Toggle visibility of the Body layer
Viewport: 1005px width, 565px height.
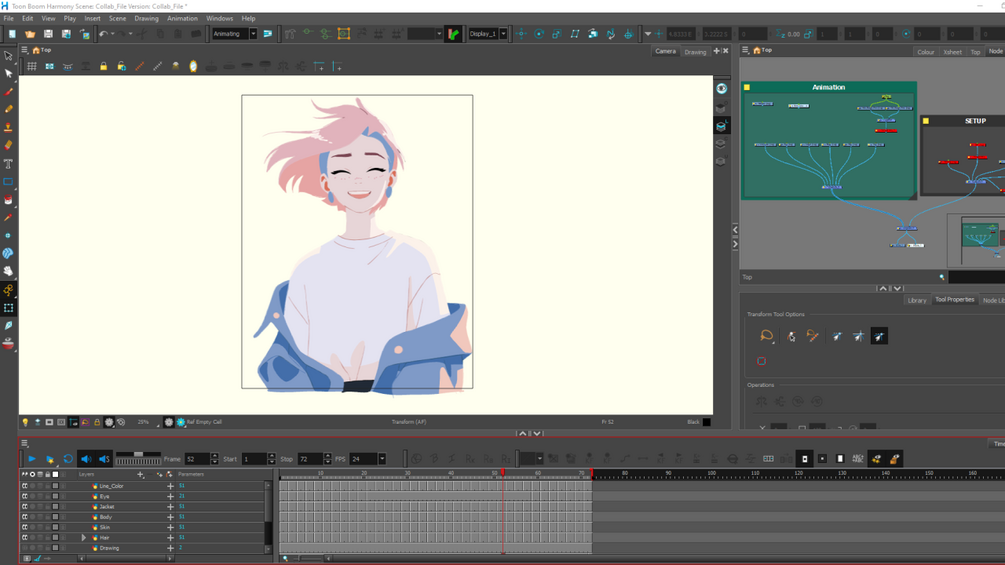coord(25,517)
